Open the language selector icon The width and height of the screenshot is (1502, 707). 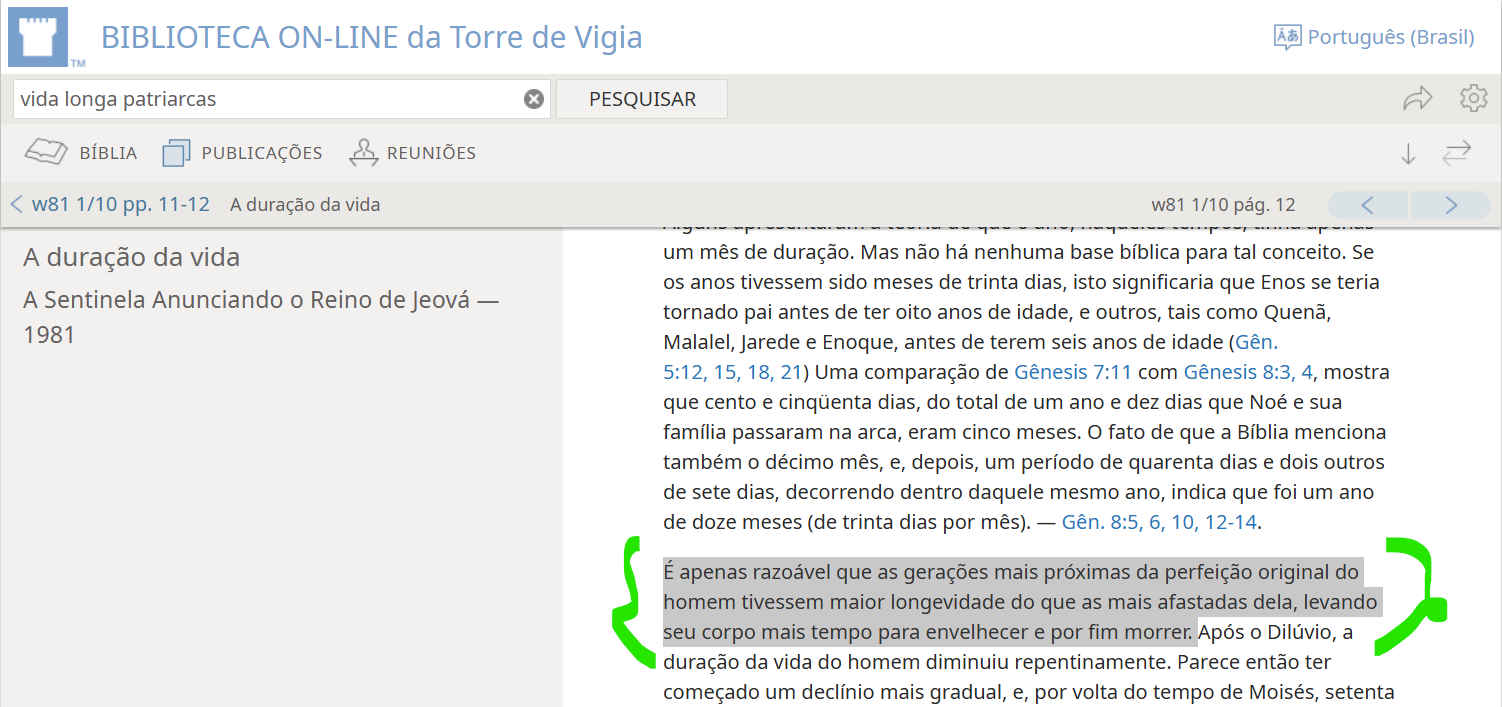[1286, 37]
